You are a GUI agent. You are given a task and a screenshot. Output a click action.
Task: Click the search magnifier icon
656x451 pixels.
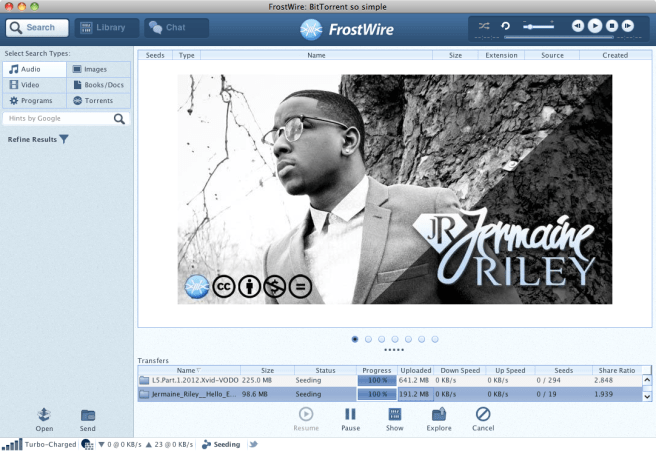coord(120,118)
